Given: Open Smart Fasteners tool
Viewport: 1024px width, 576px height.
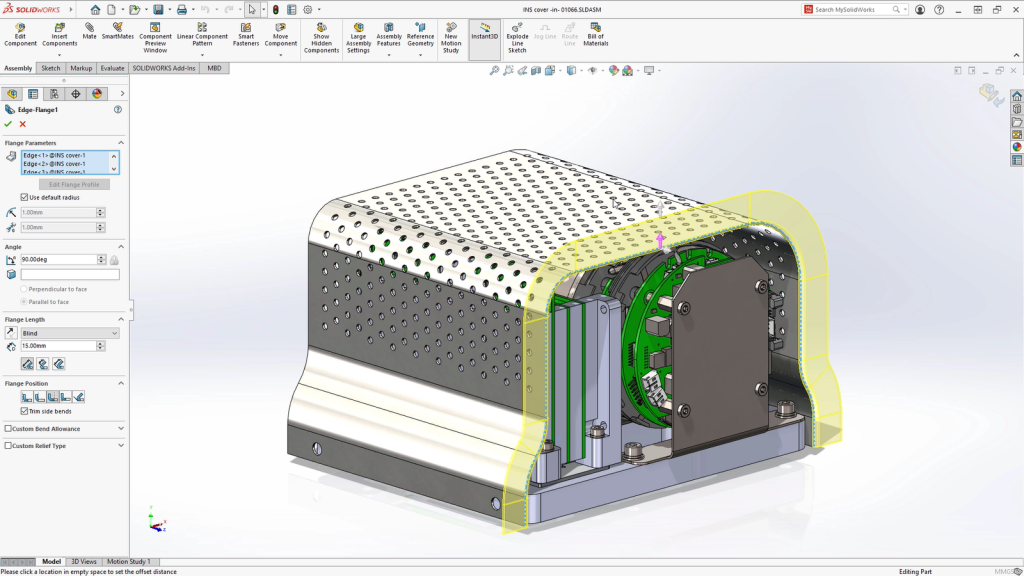Looking at the screenshot, I should (x=245, y=34).
